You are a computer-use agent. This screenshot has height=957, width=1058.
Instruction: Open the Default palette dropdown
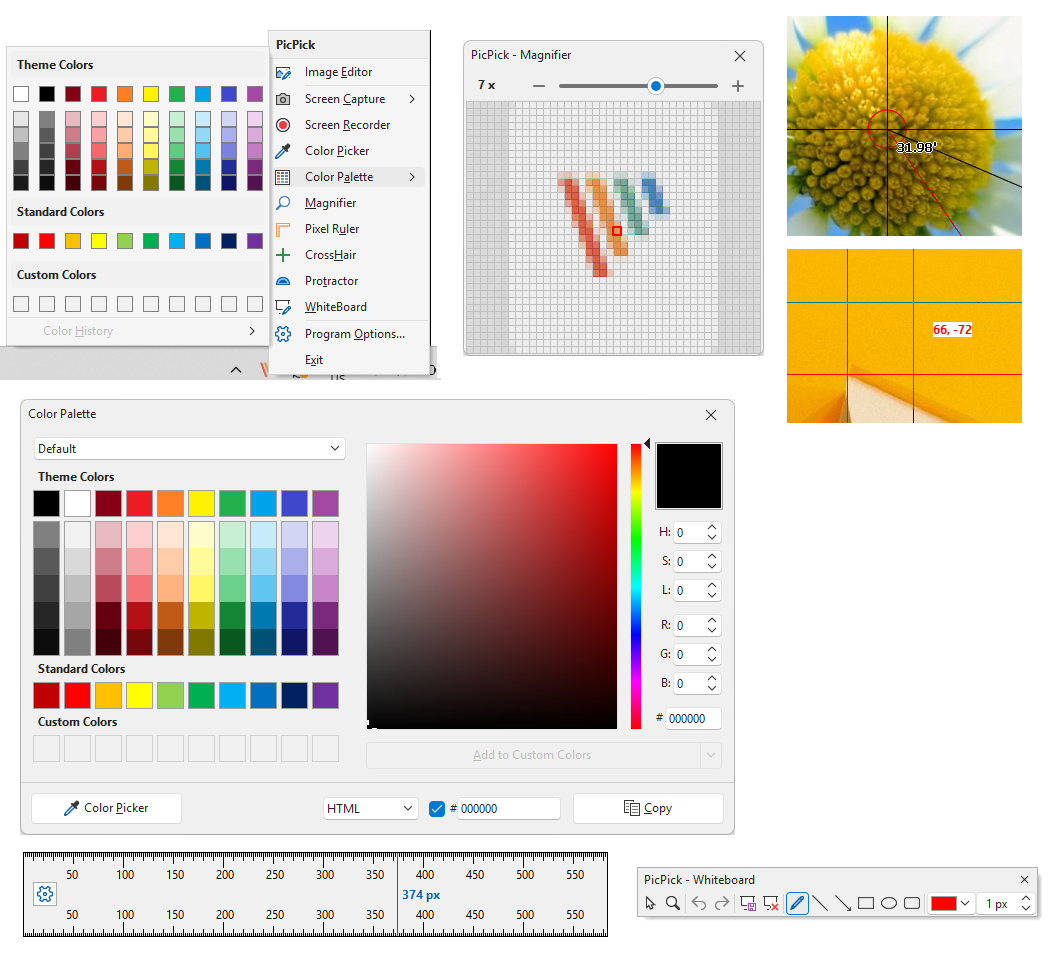coord(190,449)
